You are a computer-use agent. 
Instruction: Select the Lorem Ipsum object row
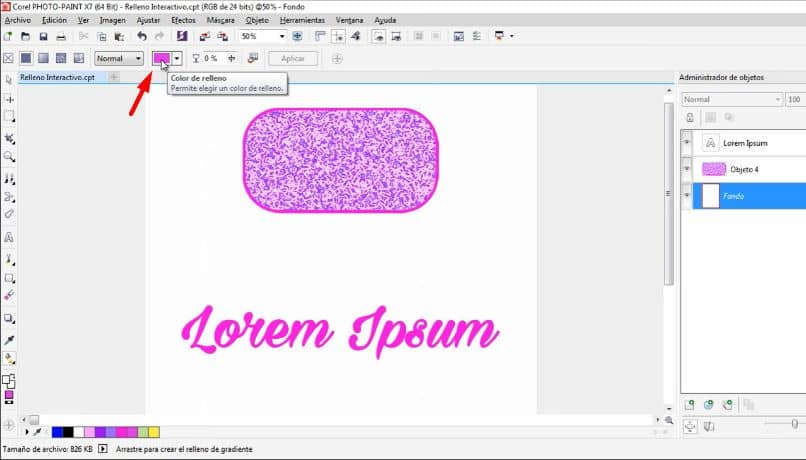tap(749, 142)
